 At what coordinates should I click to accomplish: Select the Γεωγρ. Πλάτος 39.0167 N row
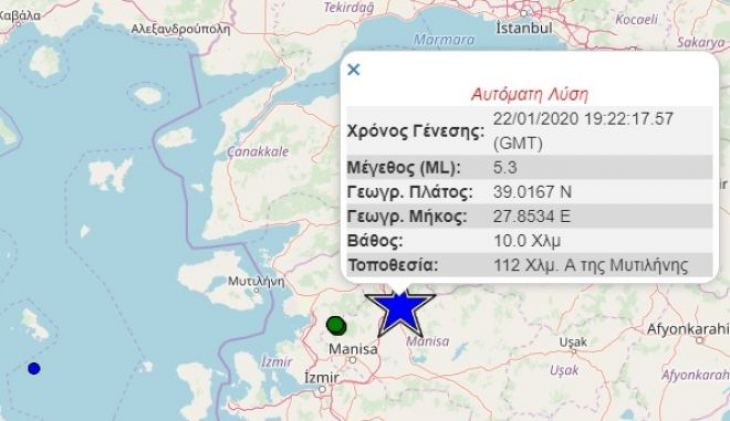tap(529, 191)
